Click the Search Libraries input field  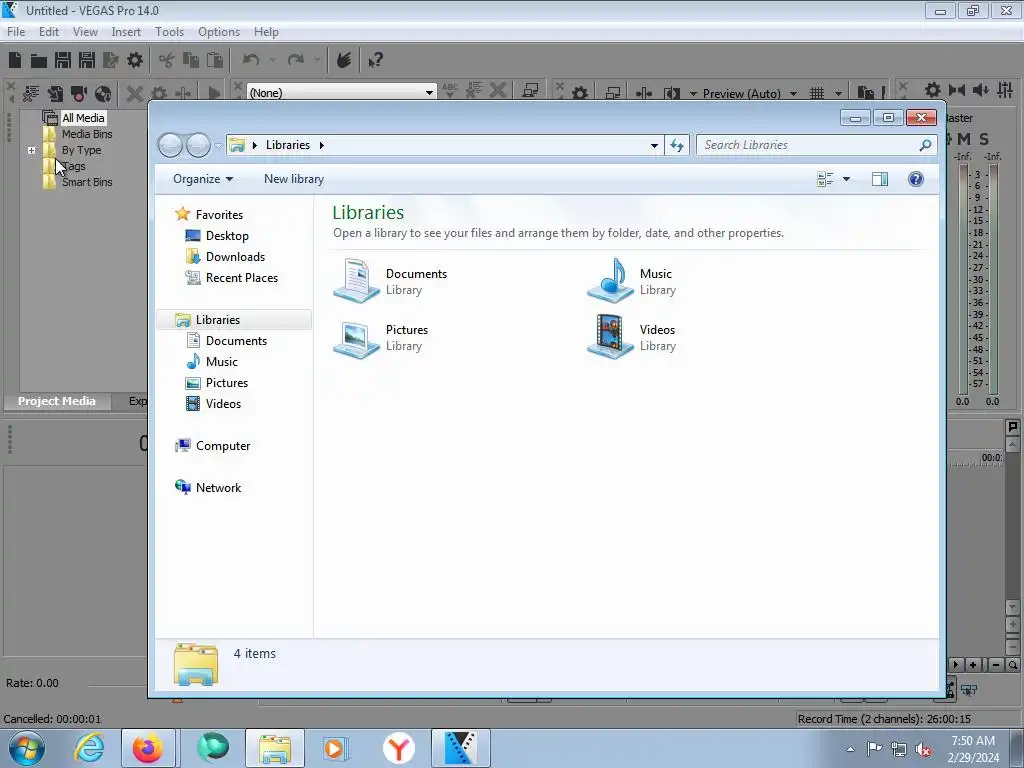click(816, 145)
